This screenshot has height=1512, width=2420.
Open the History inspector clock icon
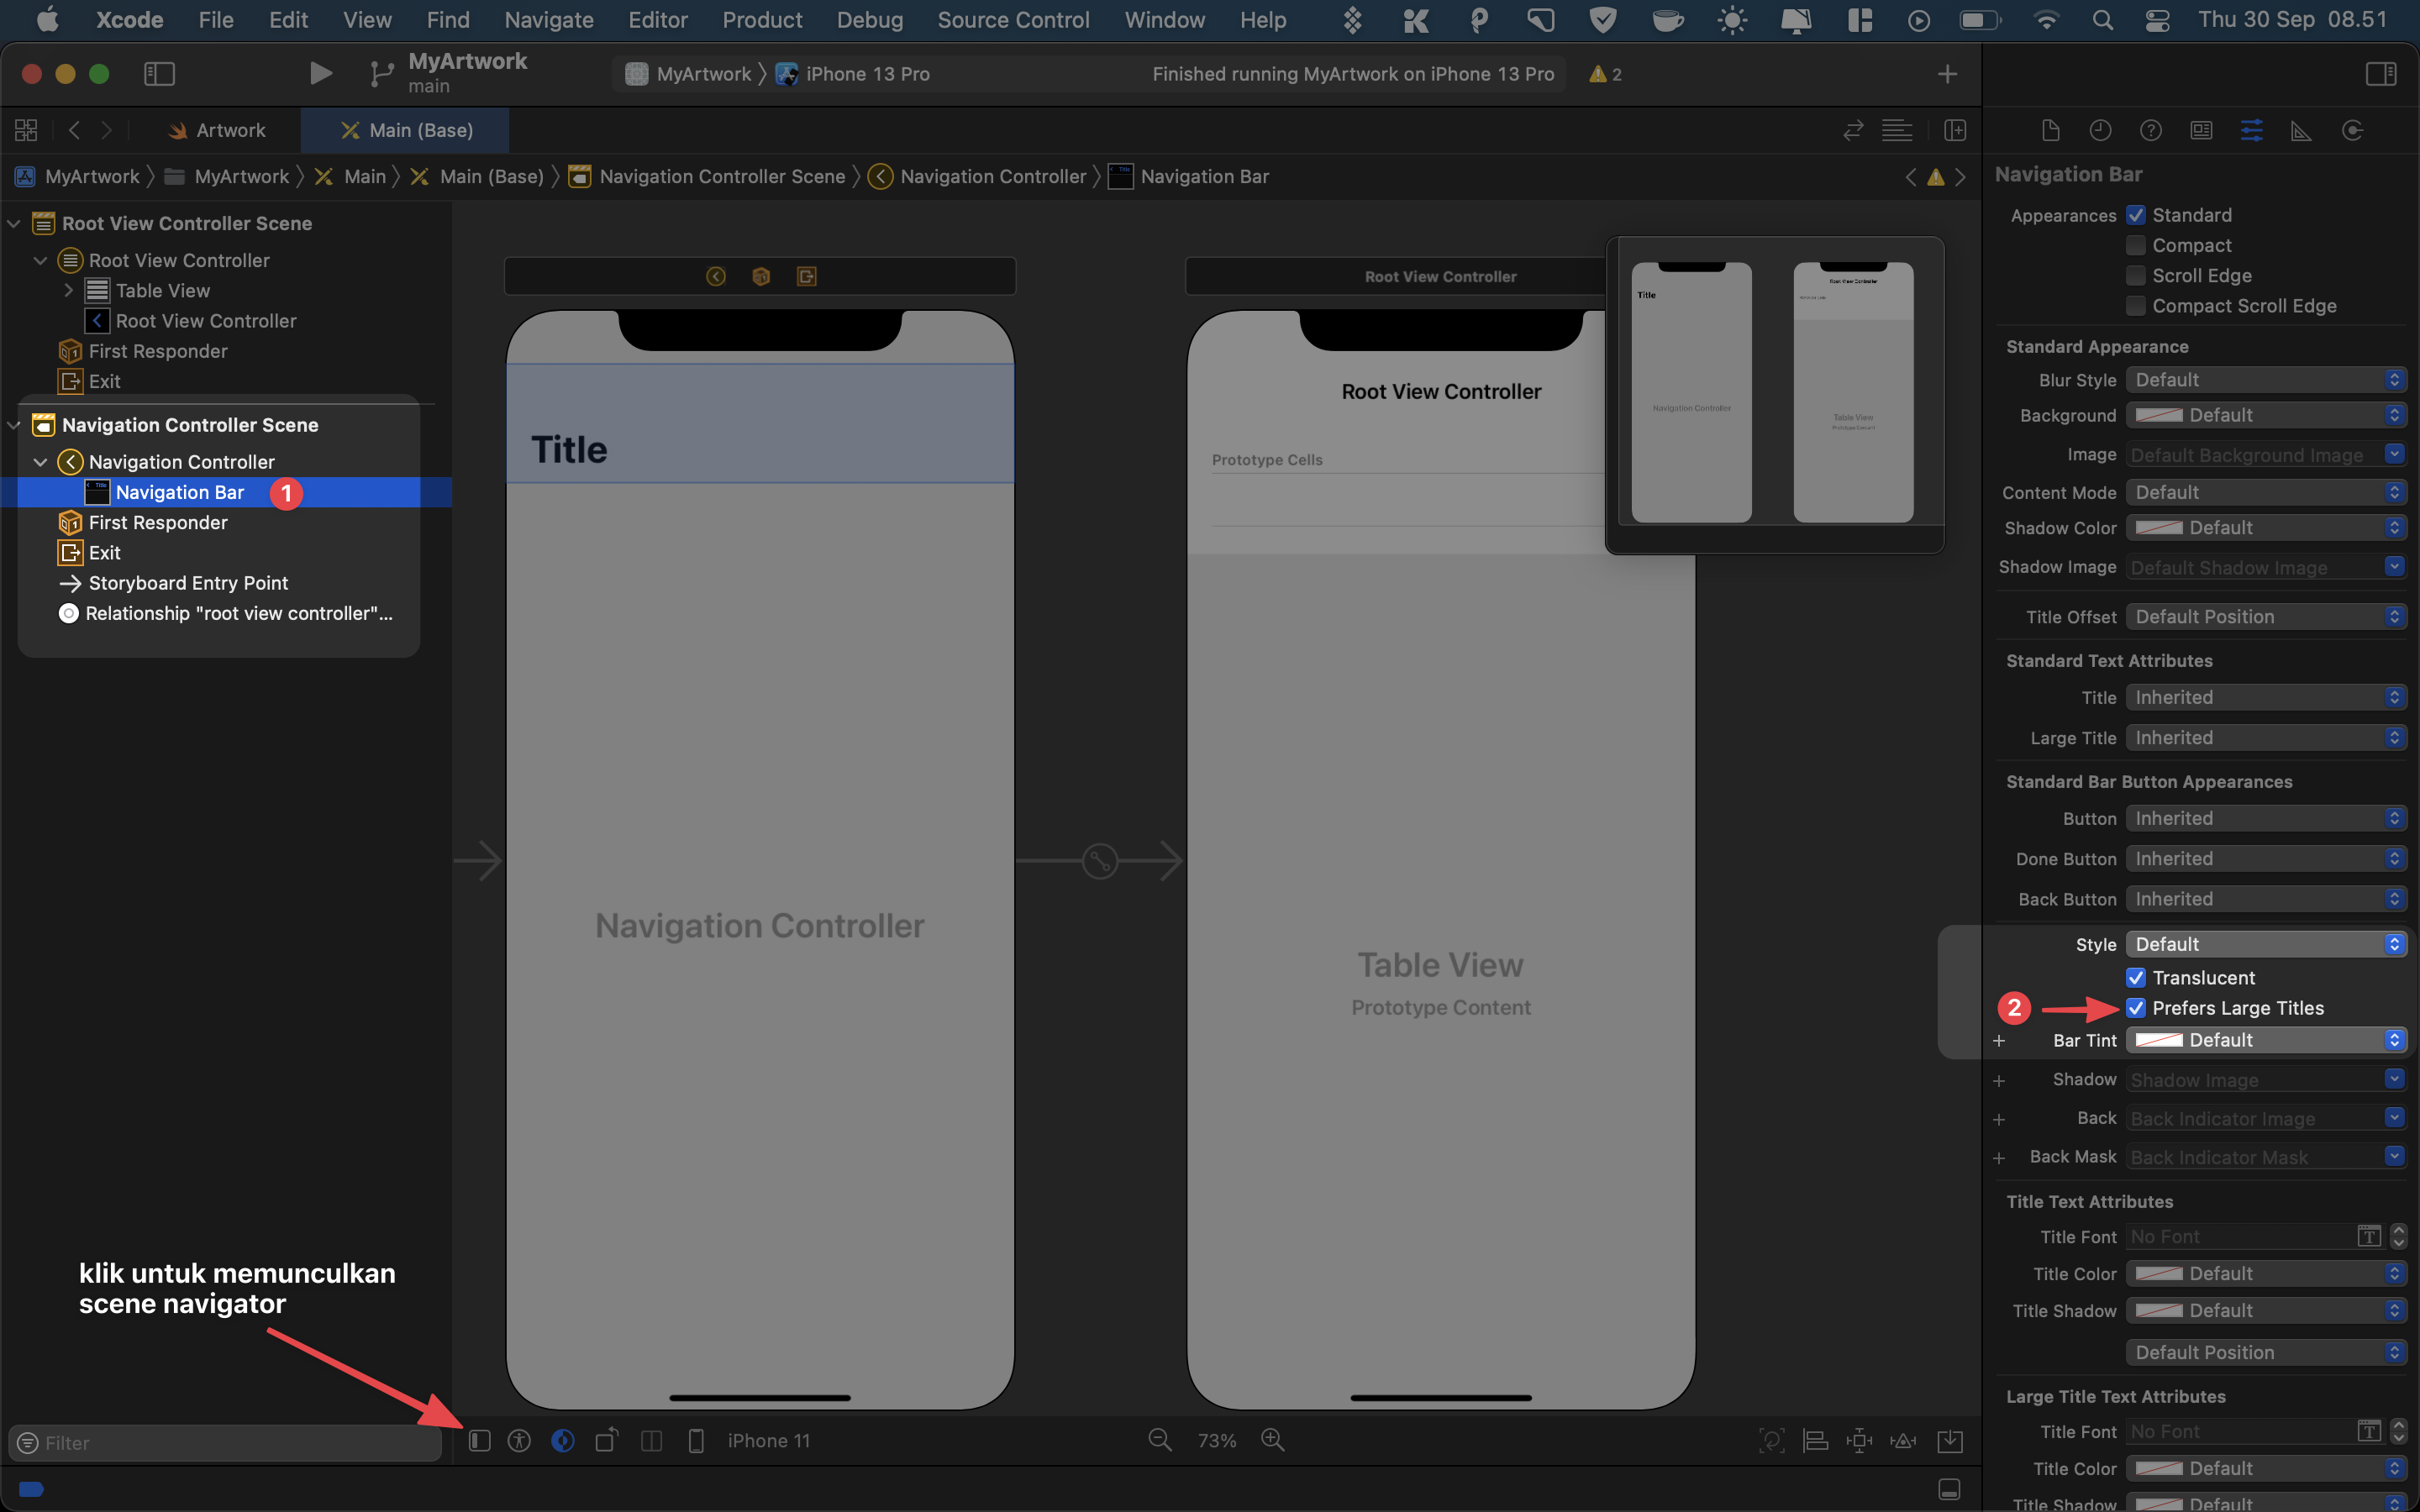2100,130
